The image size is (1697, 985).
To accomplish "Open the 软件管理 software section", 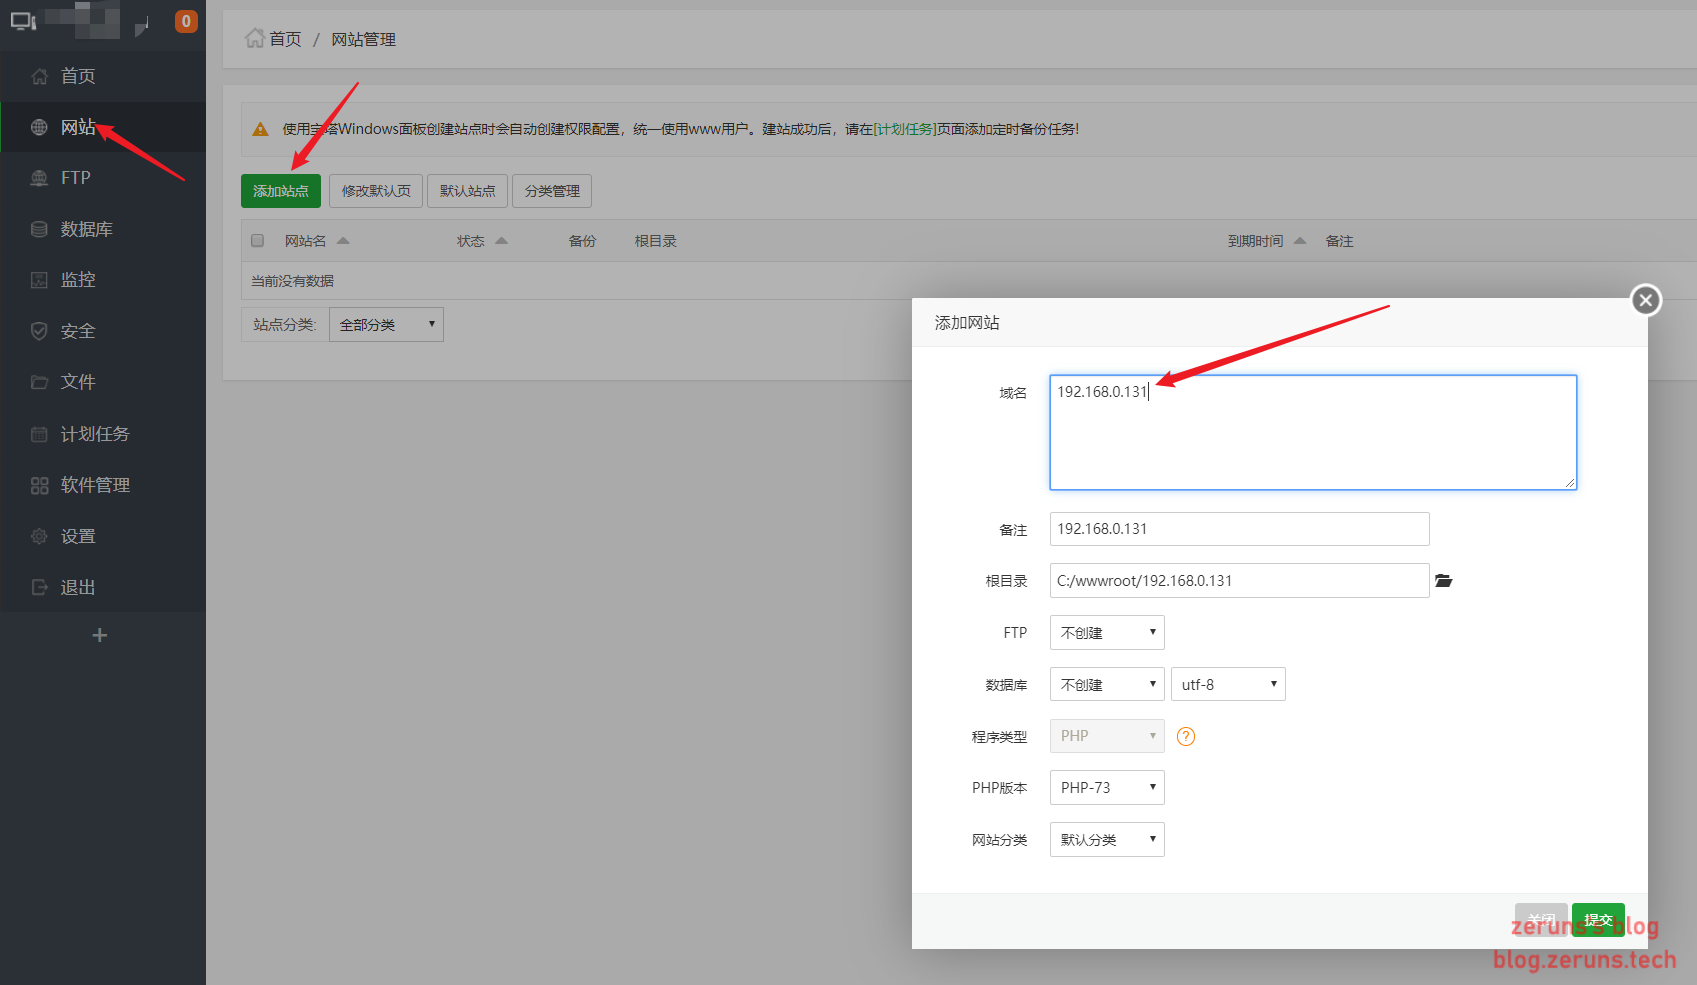I will click(x=95, y=484).
